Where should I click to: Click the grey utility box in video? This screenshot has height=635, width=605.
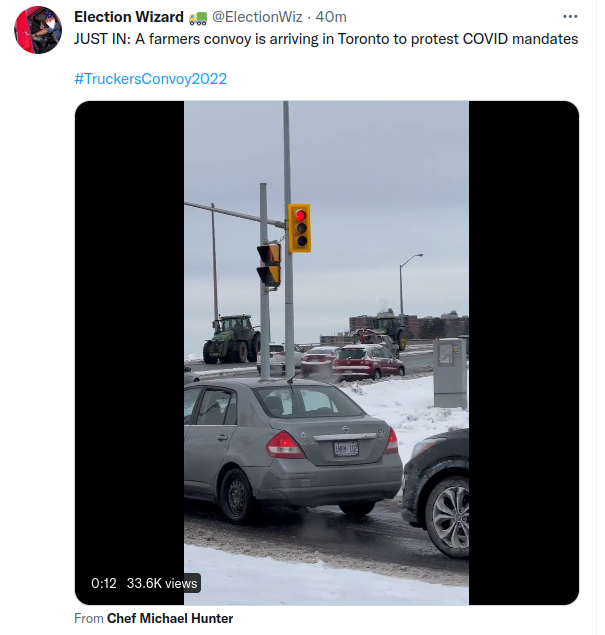[x=449, y=373]
